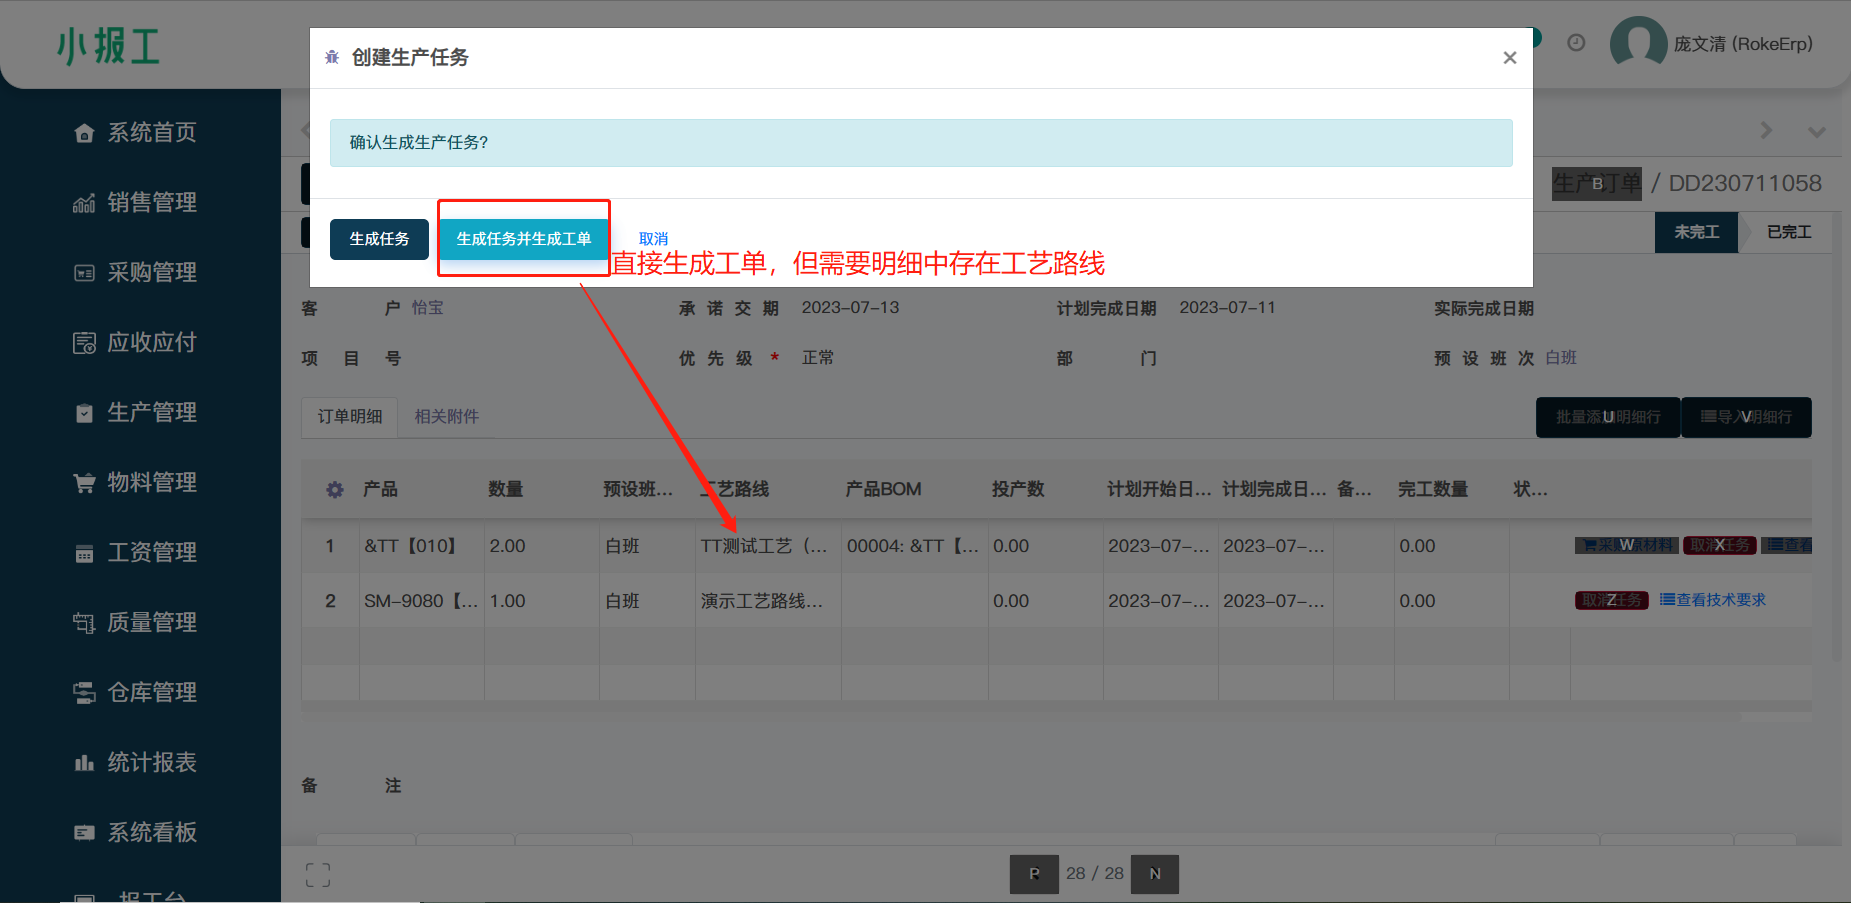The height and width of the screenshot is (903, 1851).
Task: Click the 生成任务 button
Action: click(379, 239)
